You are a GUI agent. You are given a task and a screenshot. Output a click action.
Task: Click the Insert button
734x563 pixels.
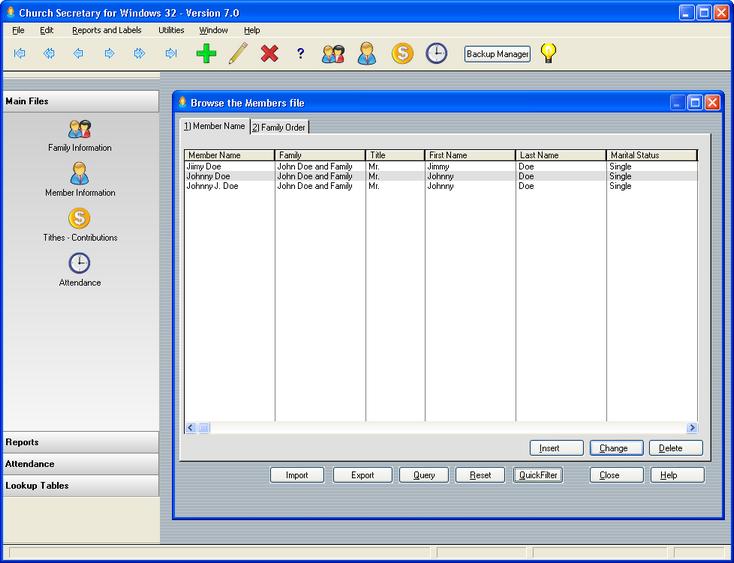click(557, 448)
